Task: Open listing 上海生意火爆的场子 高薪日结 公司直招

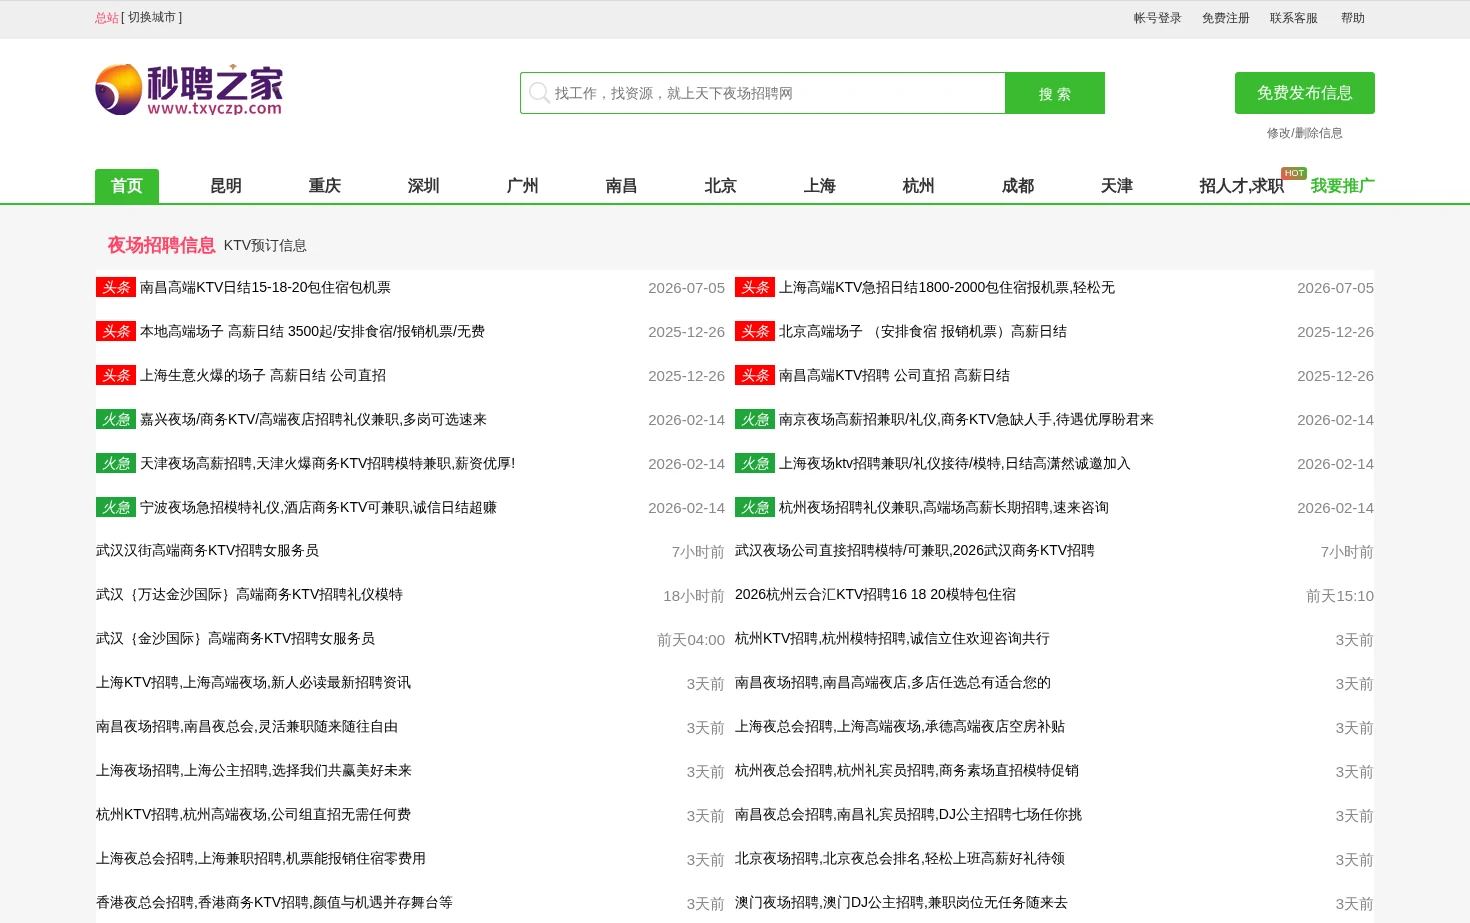Action: point(263,375)
